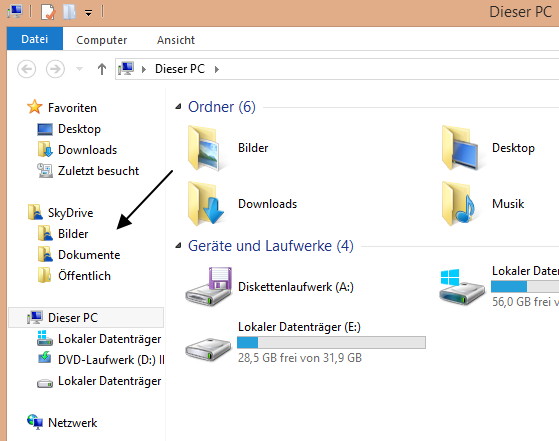This screenshot has width=559, height=441.
Task: Select Dokumente under SkyDrive
Action: pyautogui.click(x=89, y=255)
